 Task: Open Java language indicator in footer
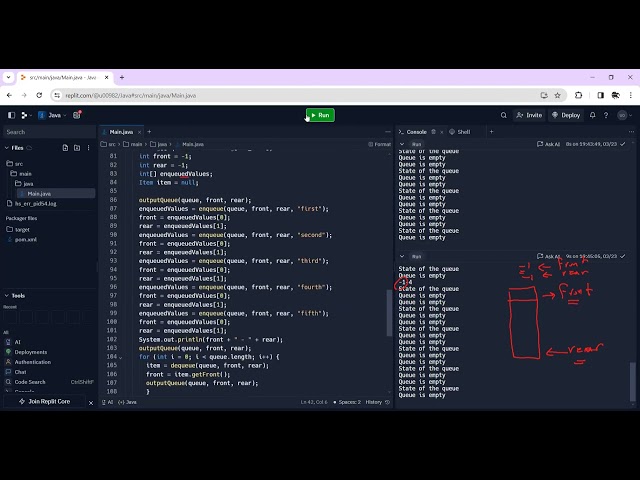tap(127, 402)
